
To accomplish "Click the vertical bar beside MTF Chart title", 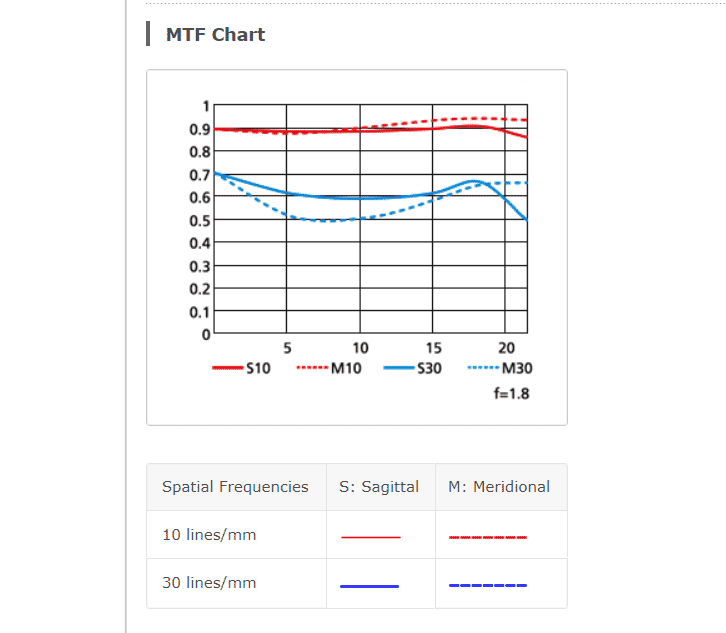I will click(x=148, y=34).
